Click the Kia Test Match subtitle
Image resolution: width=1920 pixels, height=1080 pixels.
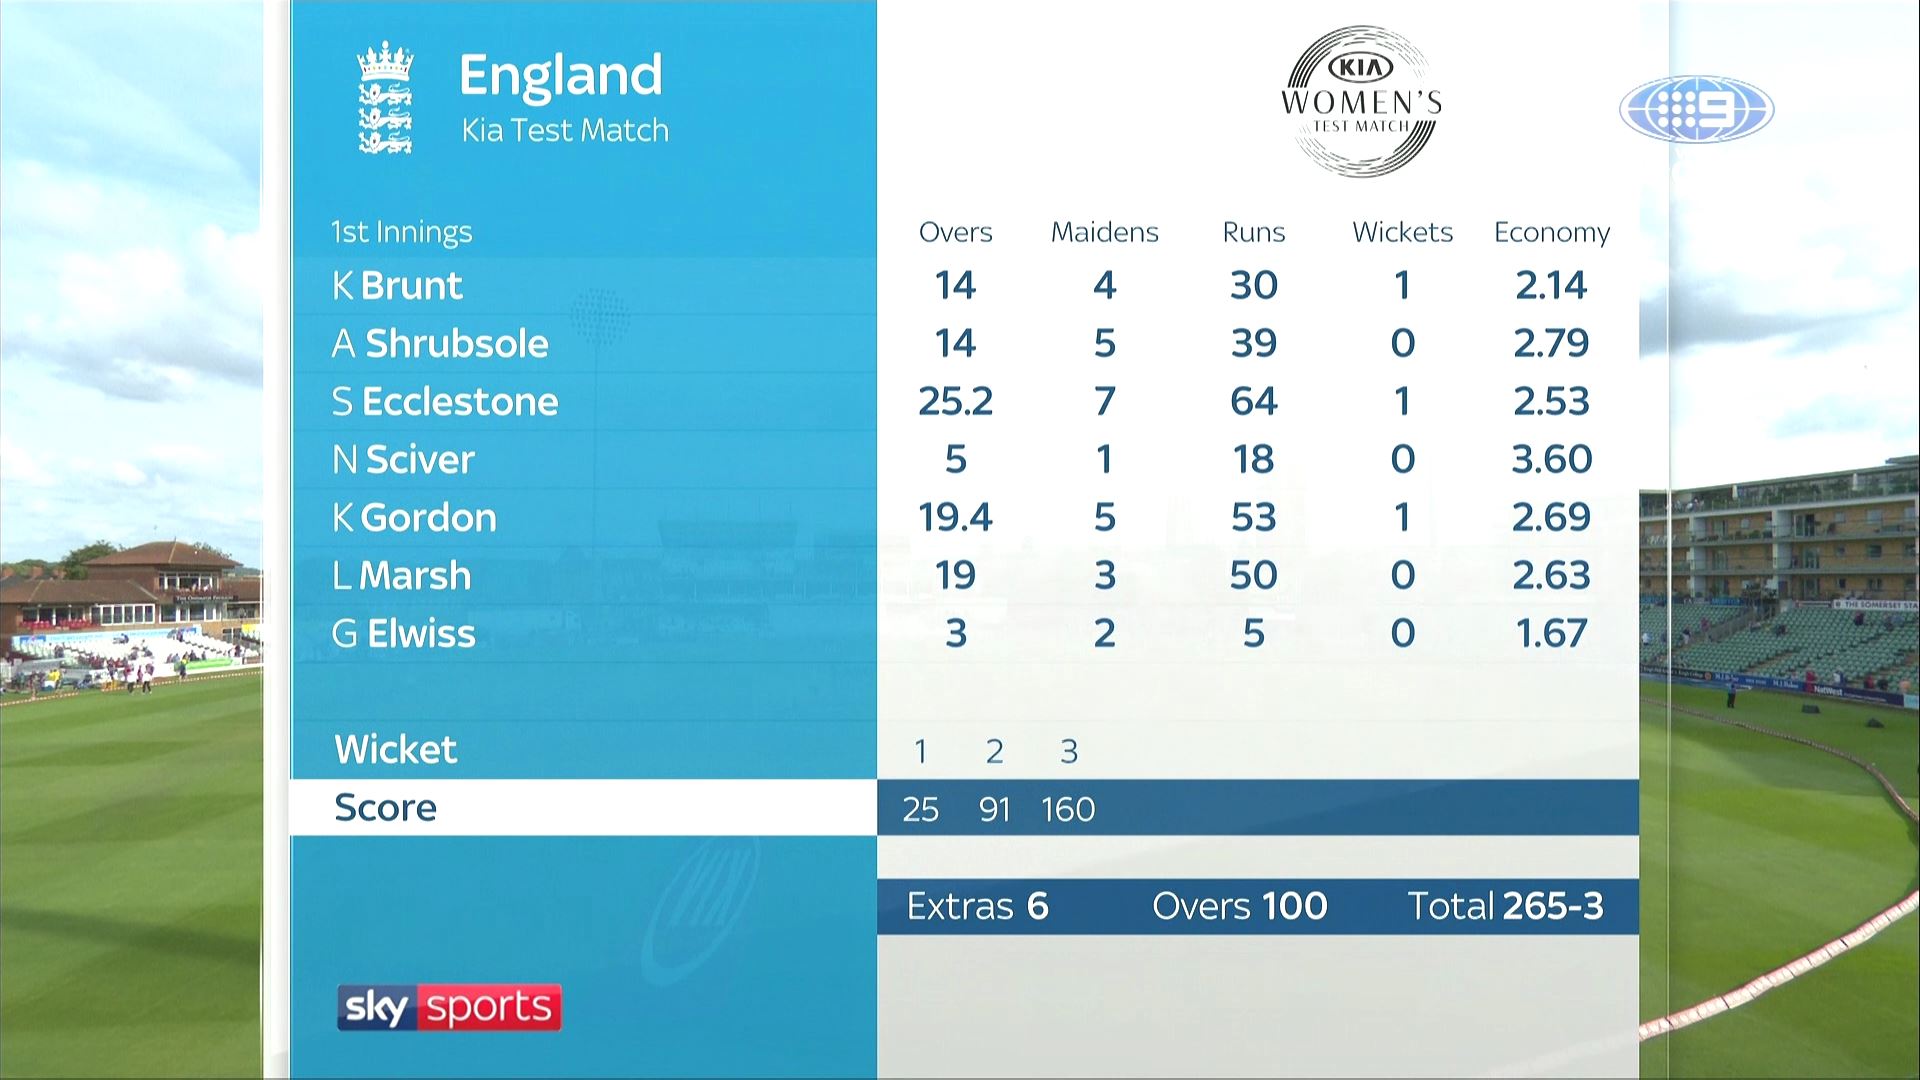(x=565, y=131)
